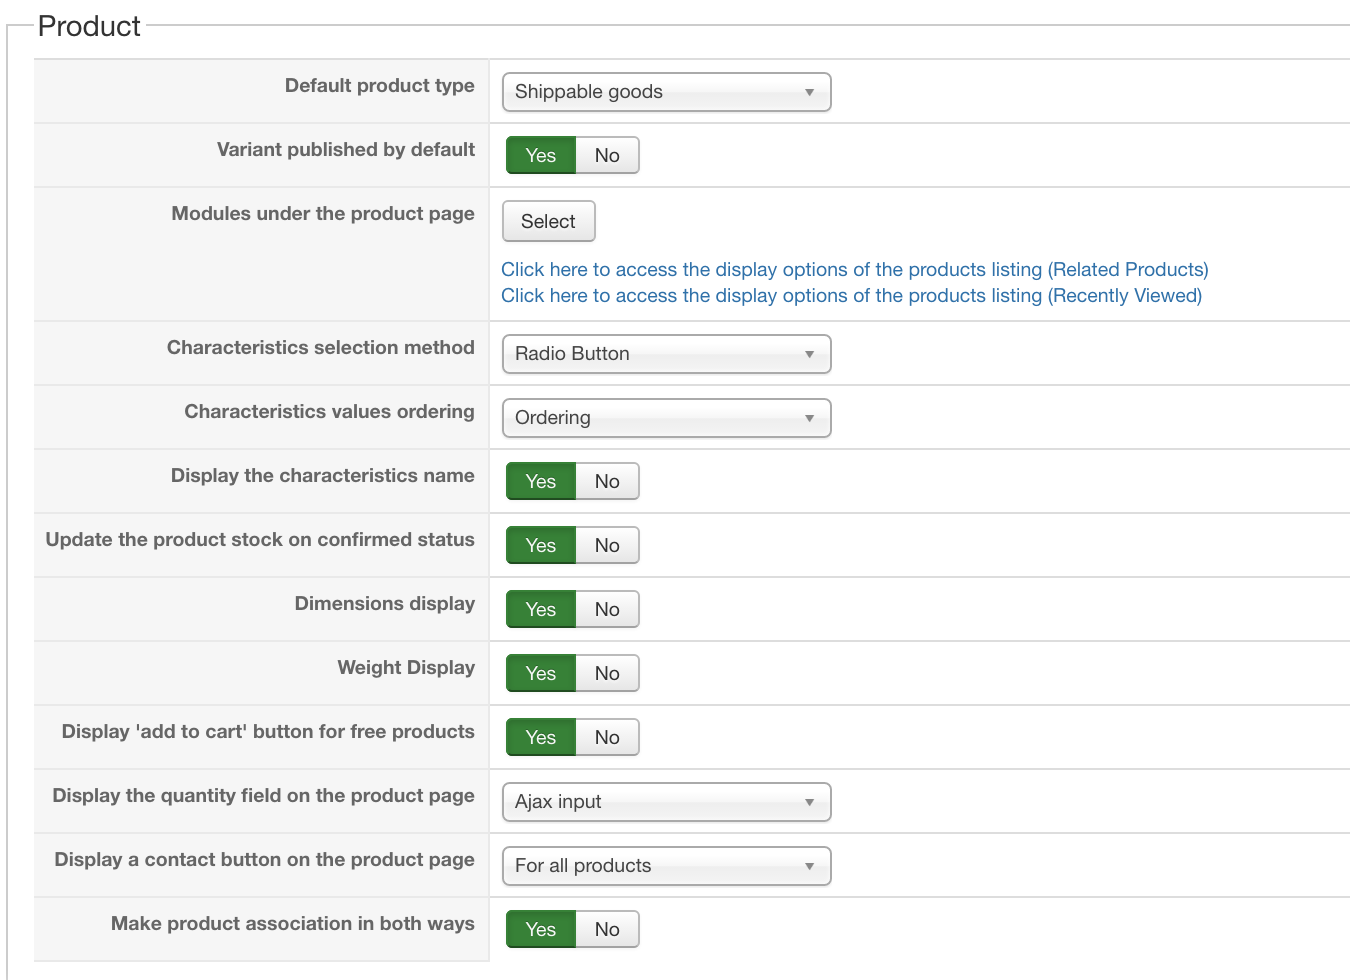Viewport: 1350px width, 980px height.
Task: Set product association both ways to No
Action: [607, 930]
